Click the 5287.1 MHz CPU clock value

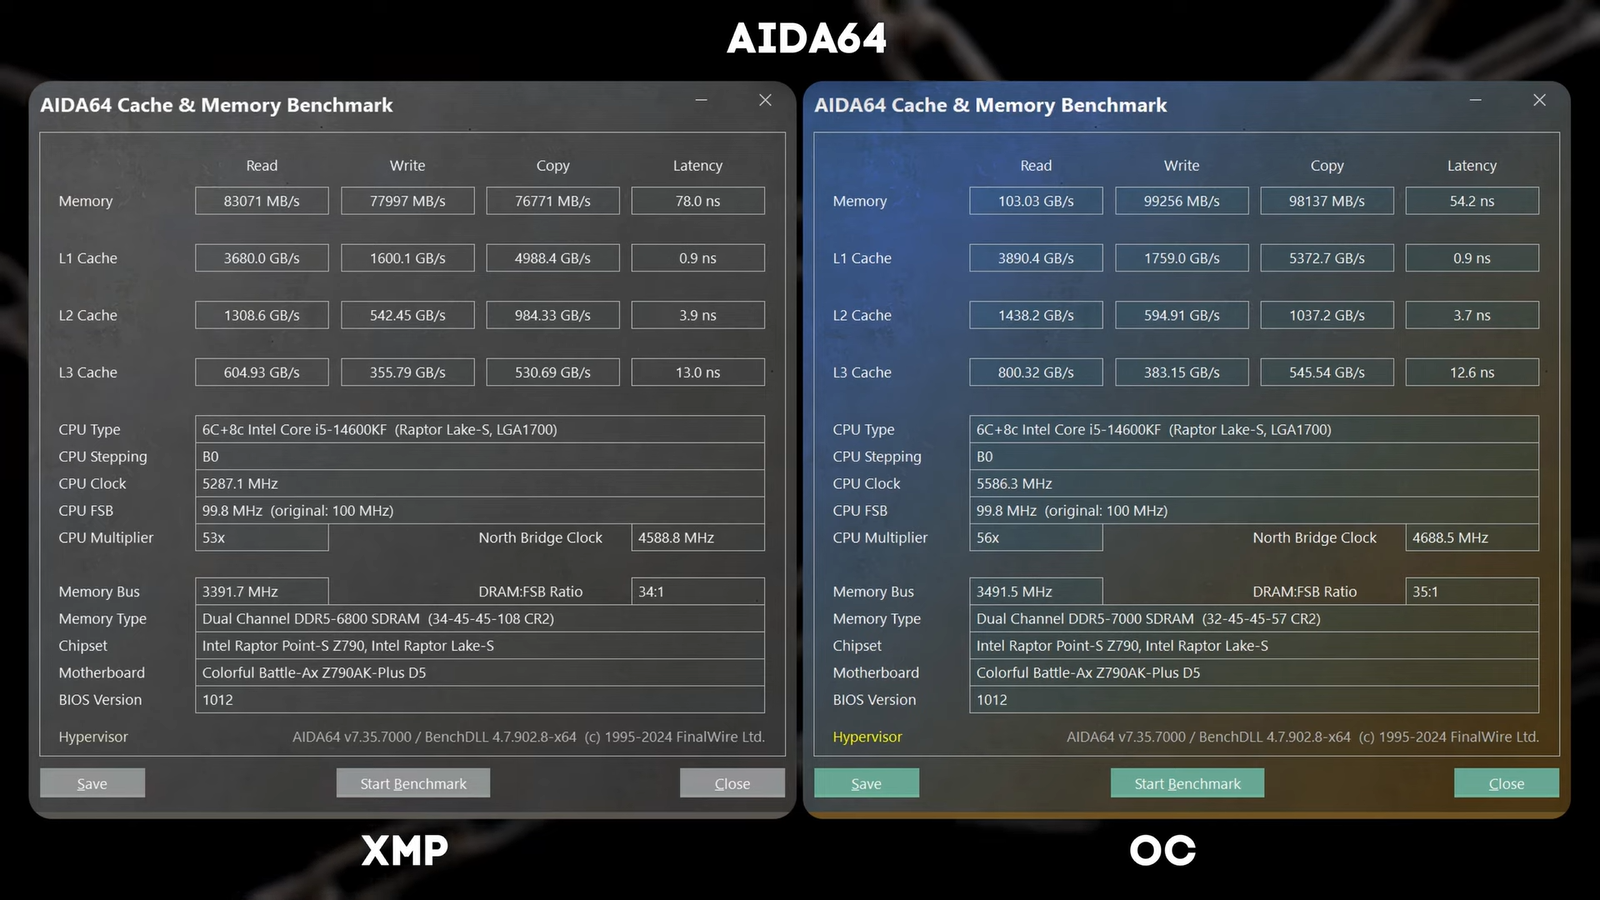(480, 484)
